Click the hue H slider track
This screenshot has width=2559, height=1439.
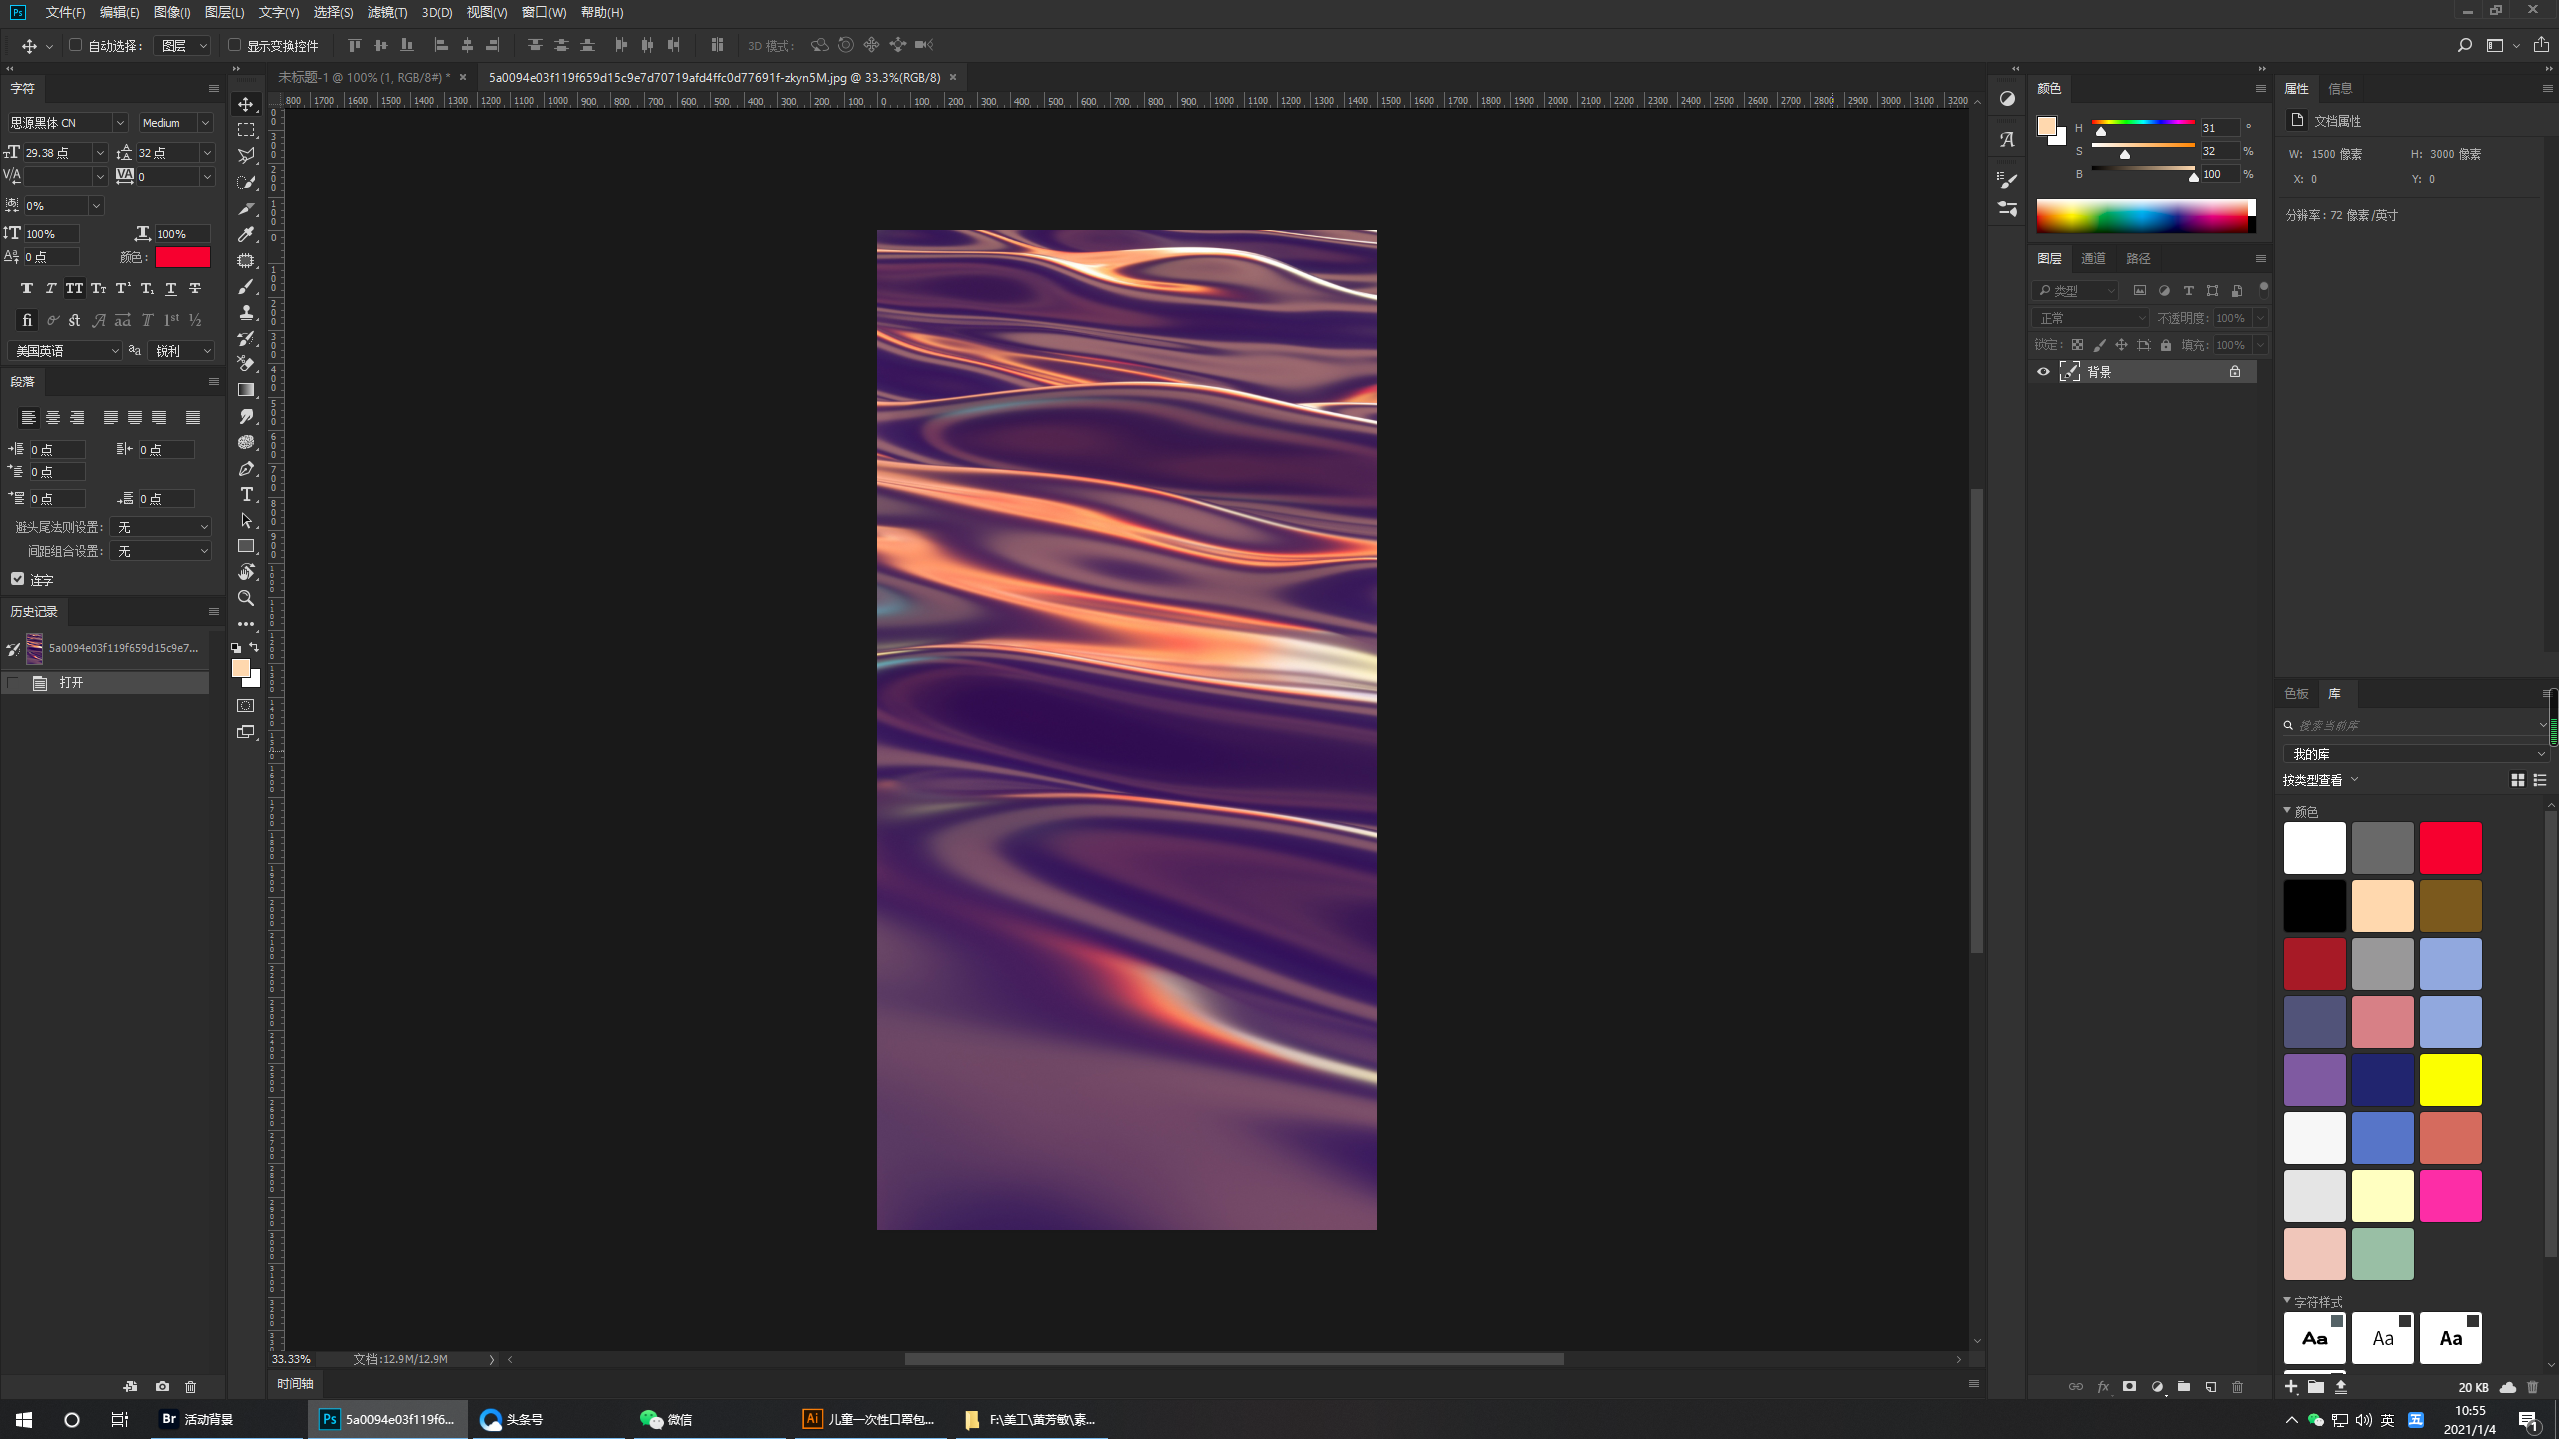(2142, 122)
